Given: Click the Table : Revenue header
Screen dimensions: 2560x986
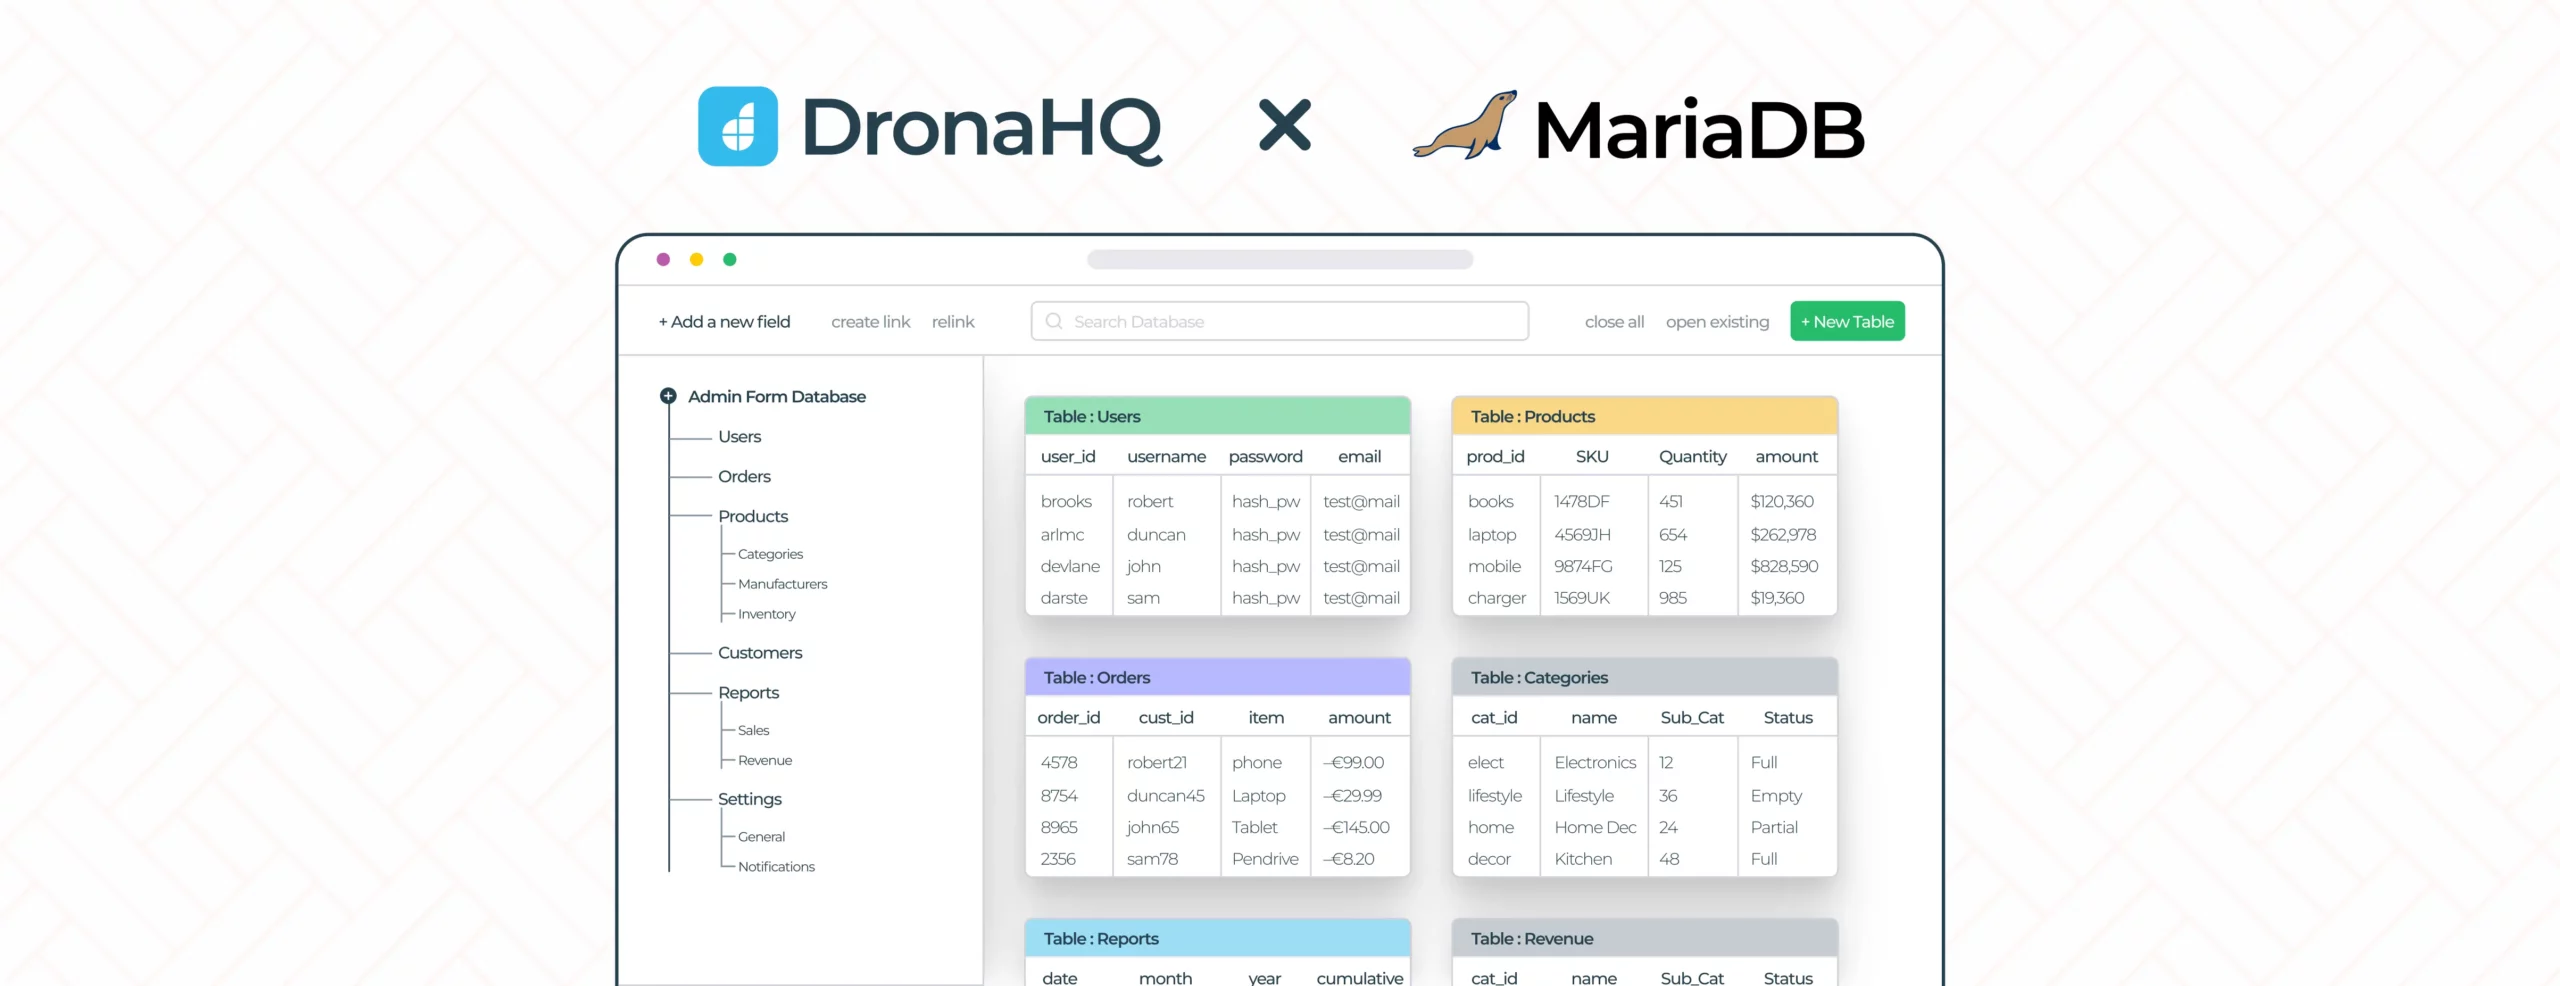Looking at the screenshot, I should 1644,938.
